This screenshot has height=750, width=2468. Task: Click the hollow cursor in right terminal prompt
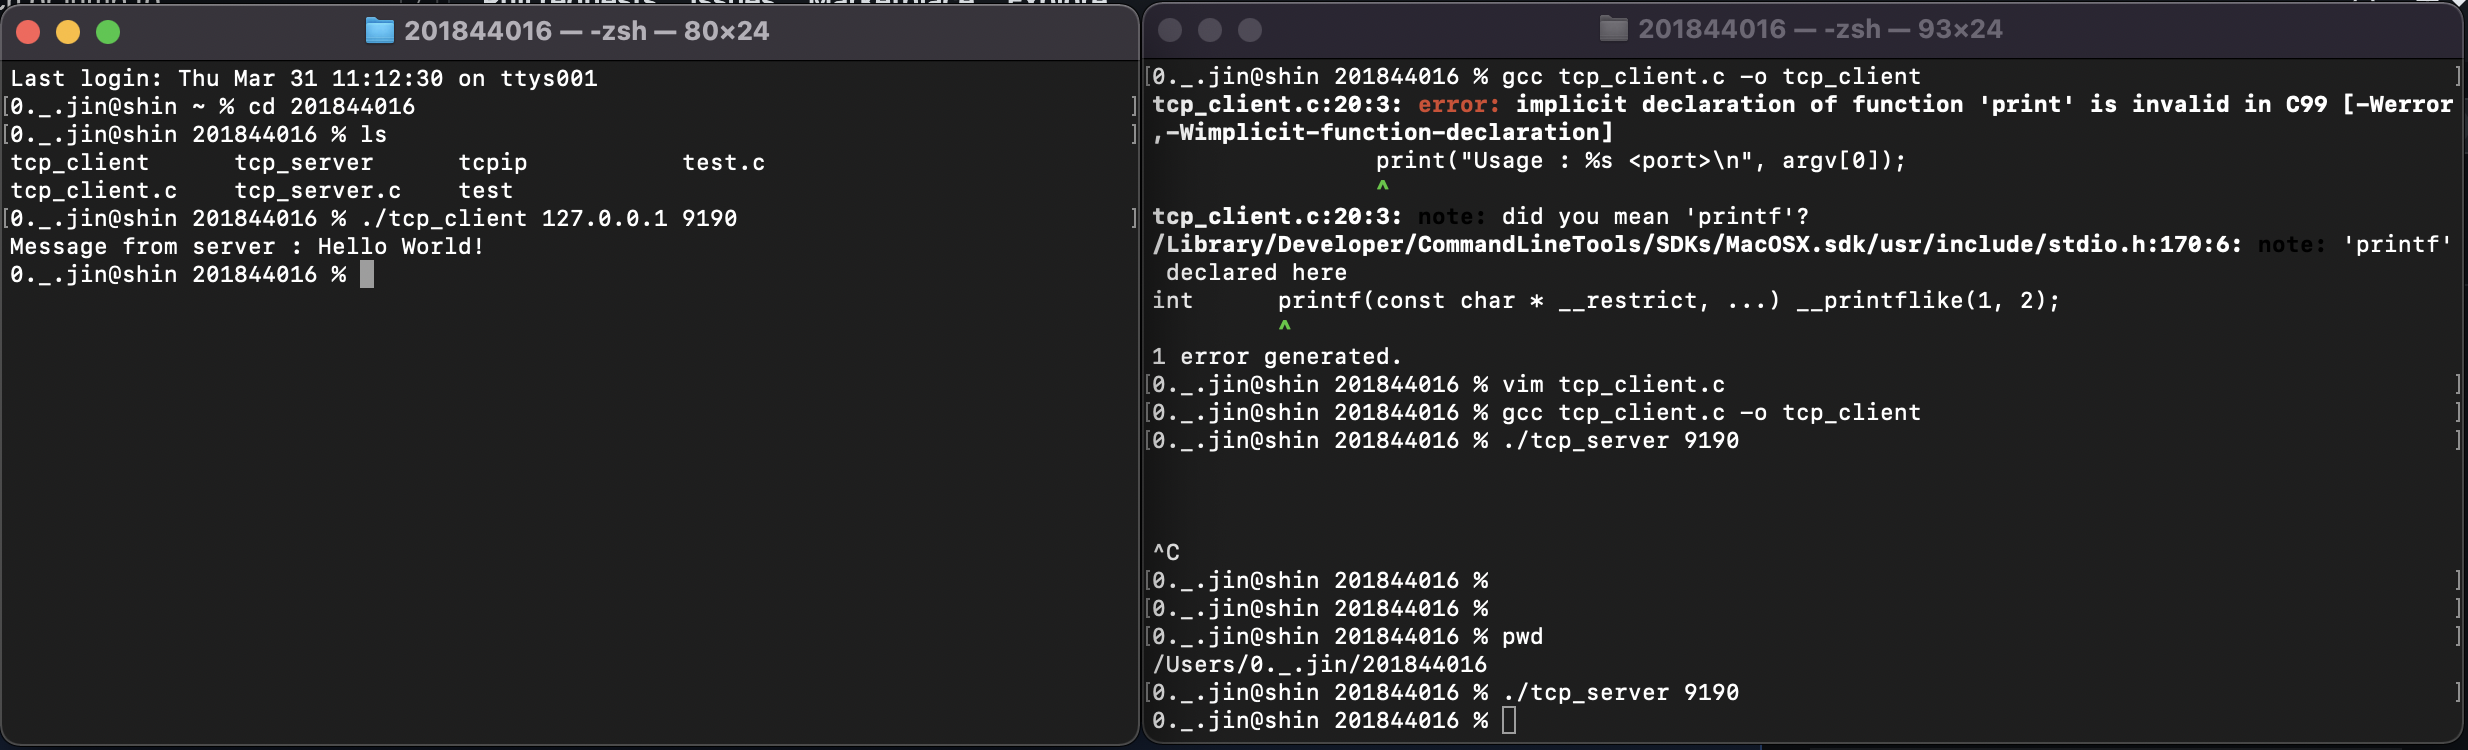click(x=1509, y=720)
